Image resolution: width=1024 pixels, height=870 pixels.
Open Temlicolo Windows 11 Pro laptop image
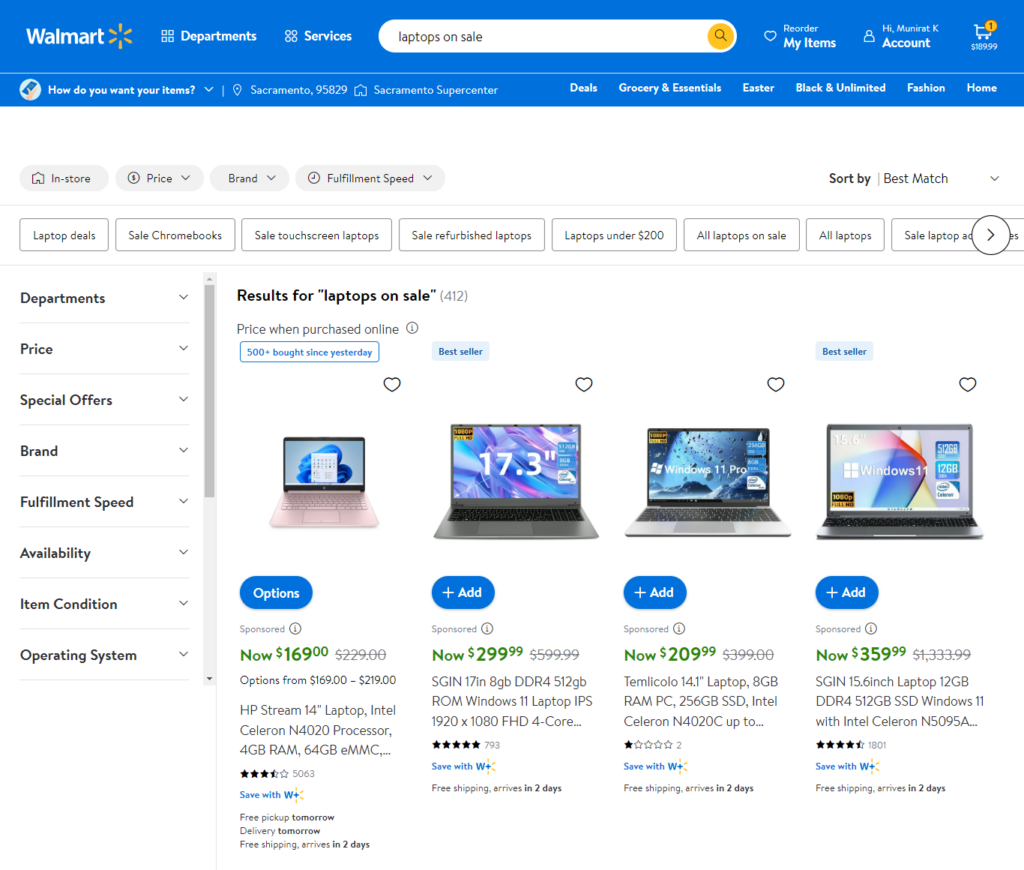708,482
